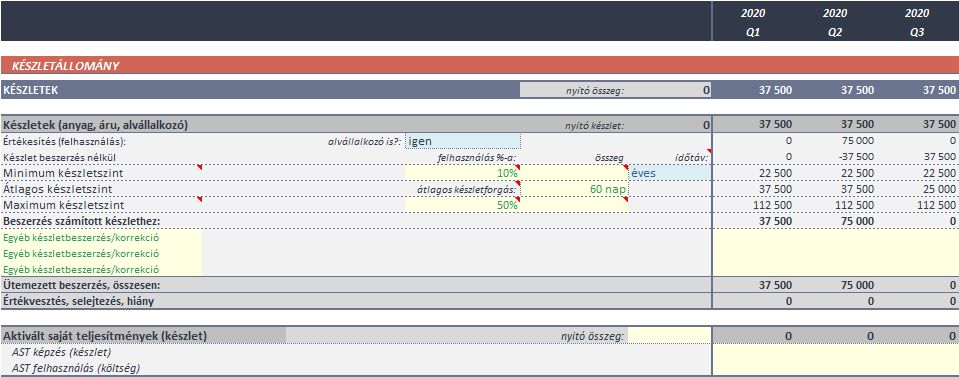Viewport: 959px width, 377px height.
Task: Open the 'éves' időtáv dropdown cell
Action: 670,173
